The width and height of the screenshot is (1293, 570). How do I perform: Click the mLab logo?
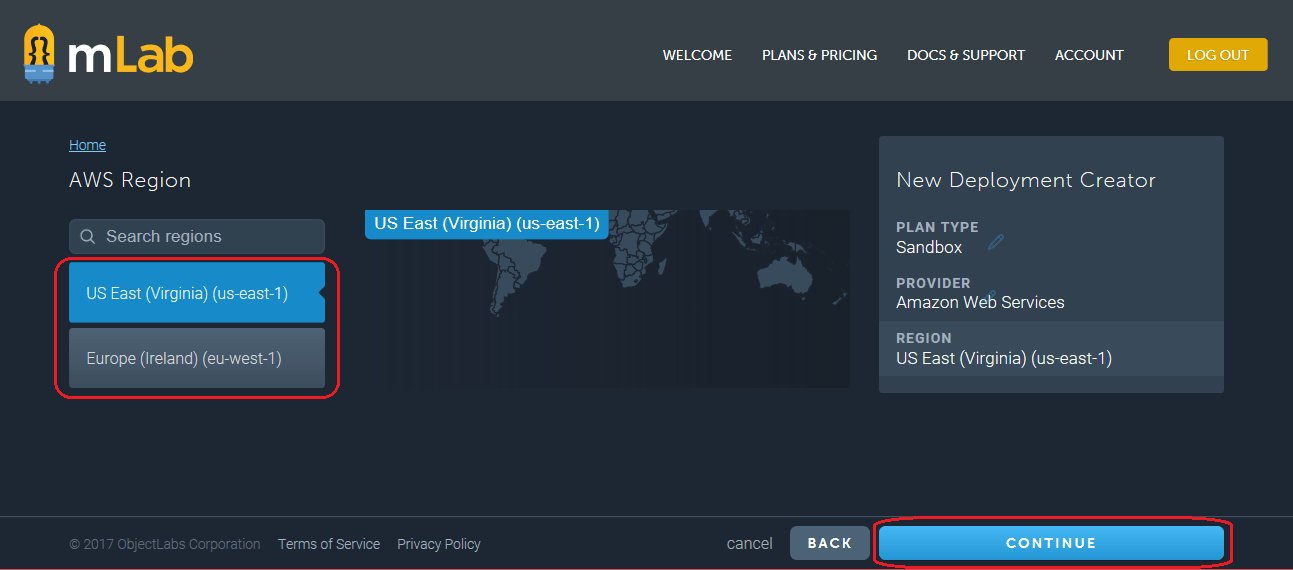tap(108, 55)
